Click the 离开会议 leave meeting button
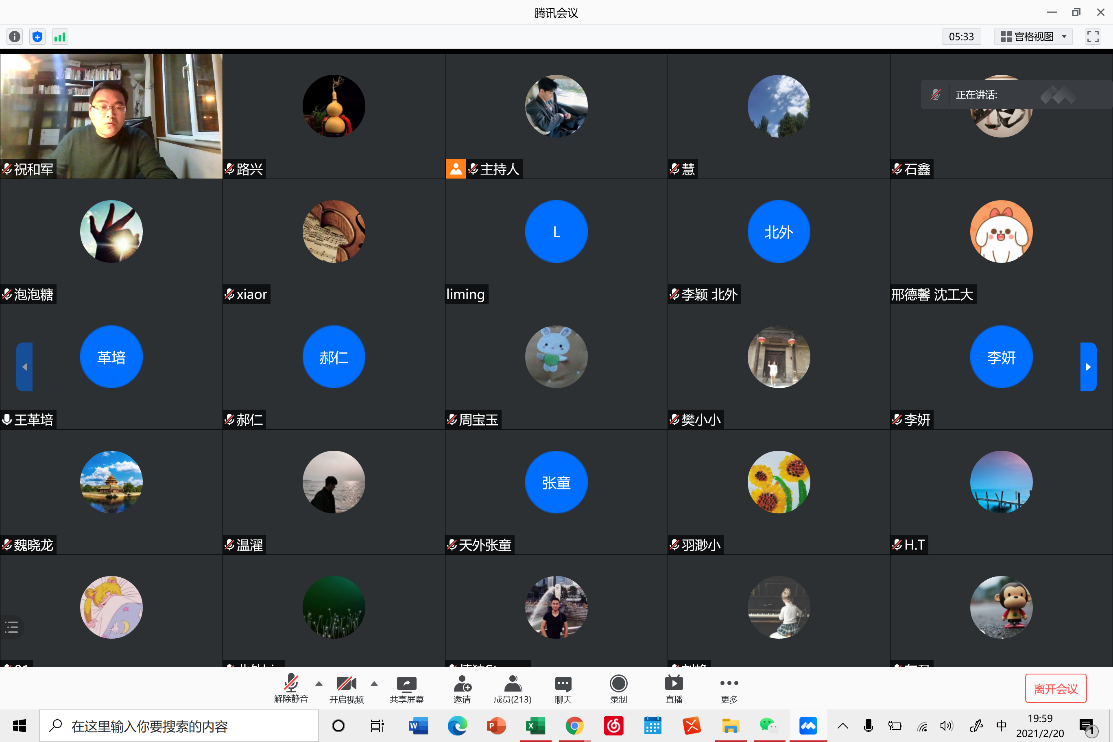1113x742 pixels. tap(1055, 688)
